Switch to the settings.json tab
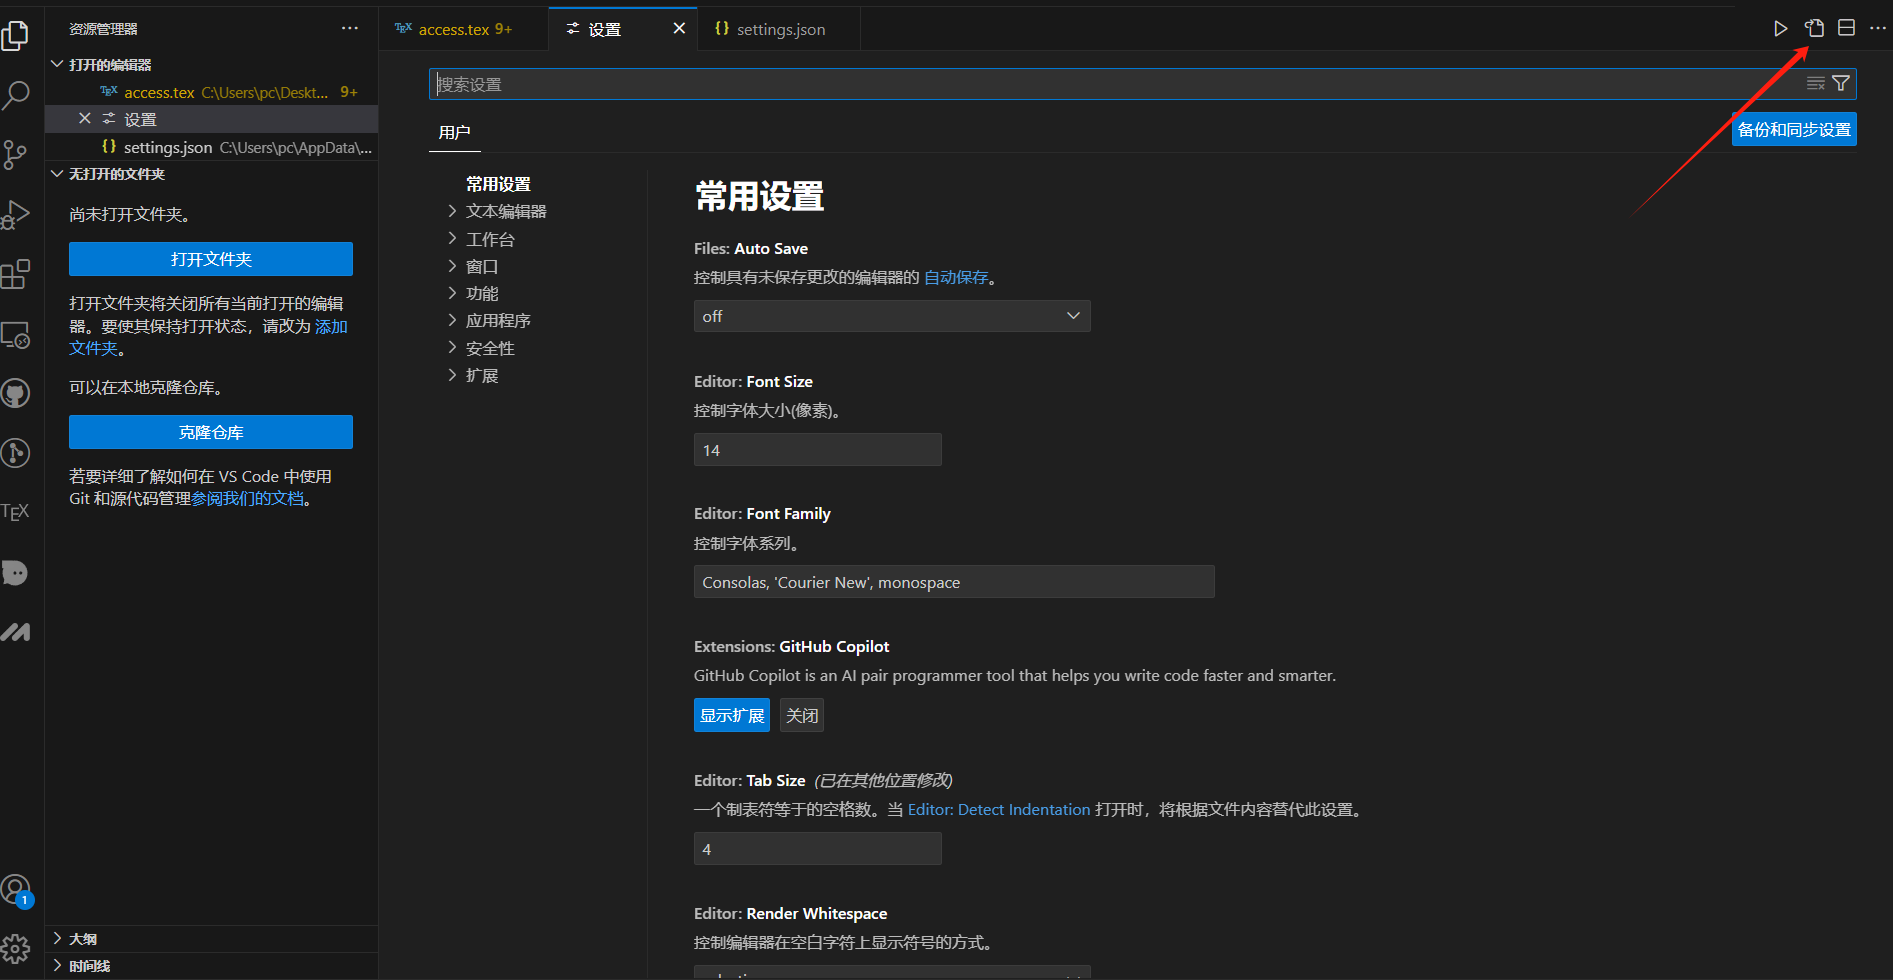 779,29
